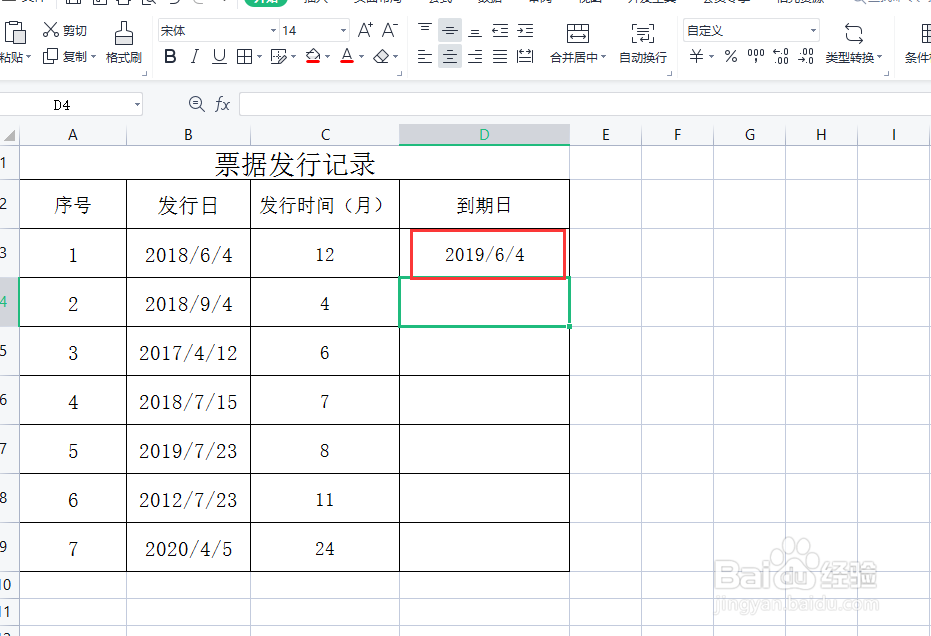Decrease indent in the alignment group
This screenshot has width=931, height=636.
501,30
